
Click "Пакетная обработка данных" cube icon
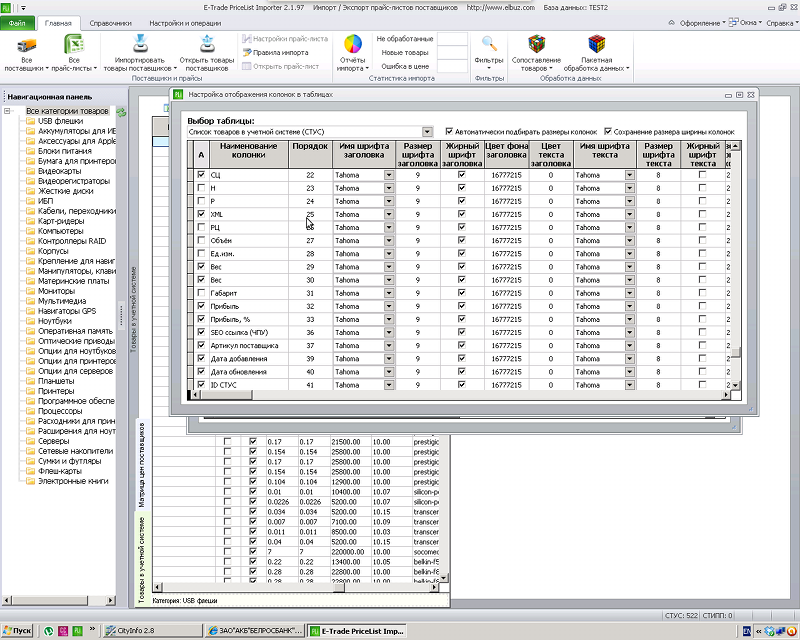(596, 44)
